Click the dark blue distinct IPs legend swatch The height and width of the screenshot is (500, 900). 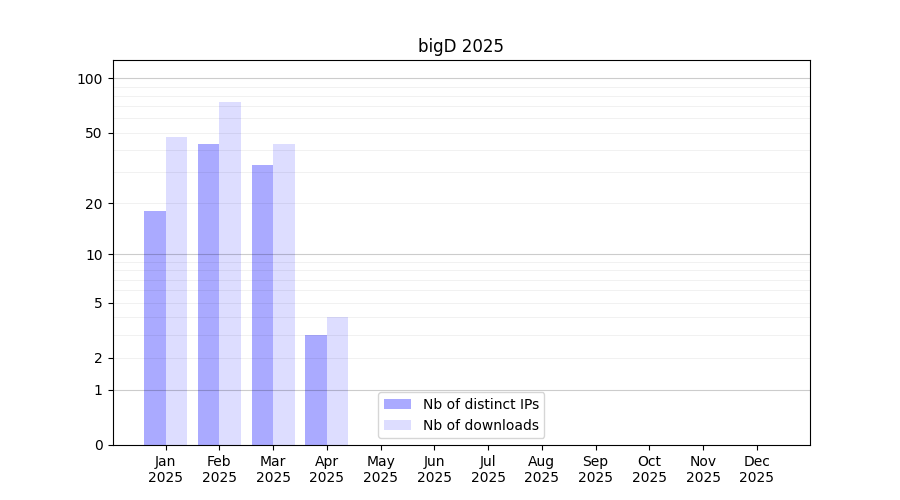(x=397, y=404)
